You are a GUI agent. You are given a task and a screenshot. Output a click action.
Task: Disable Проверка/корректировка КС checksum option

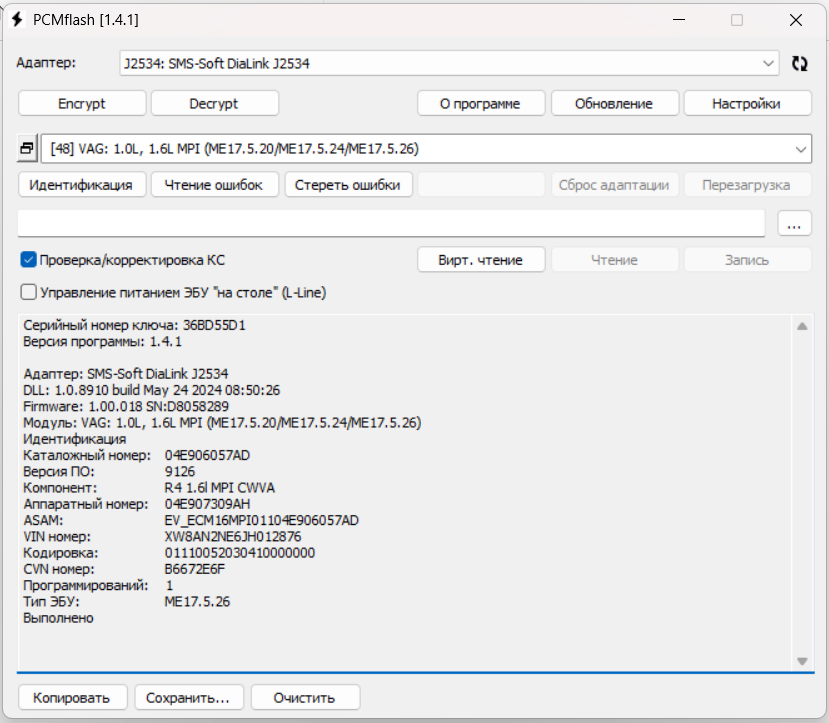tap(27, 257)
